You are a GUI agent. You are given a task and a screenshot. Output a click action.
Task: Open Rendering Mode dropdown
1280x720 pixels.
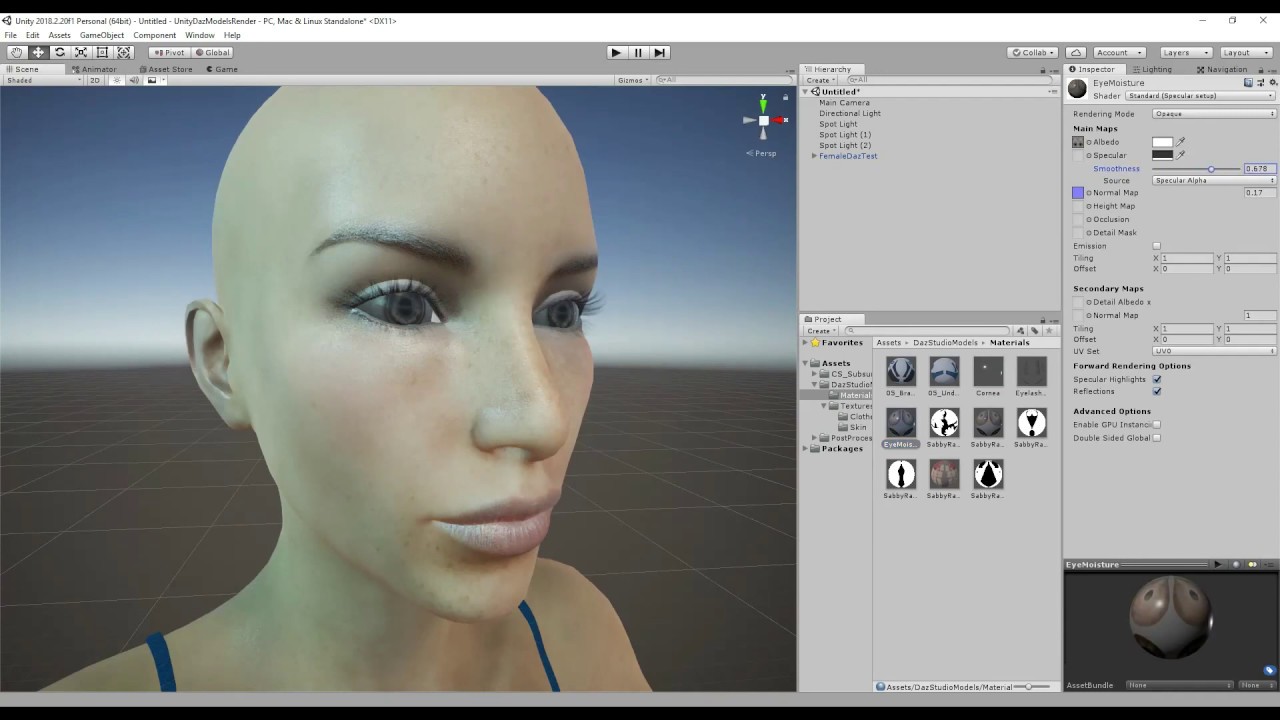1214,114
